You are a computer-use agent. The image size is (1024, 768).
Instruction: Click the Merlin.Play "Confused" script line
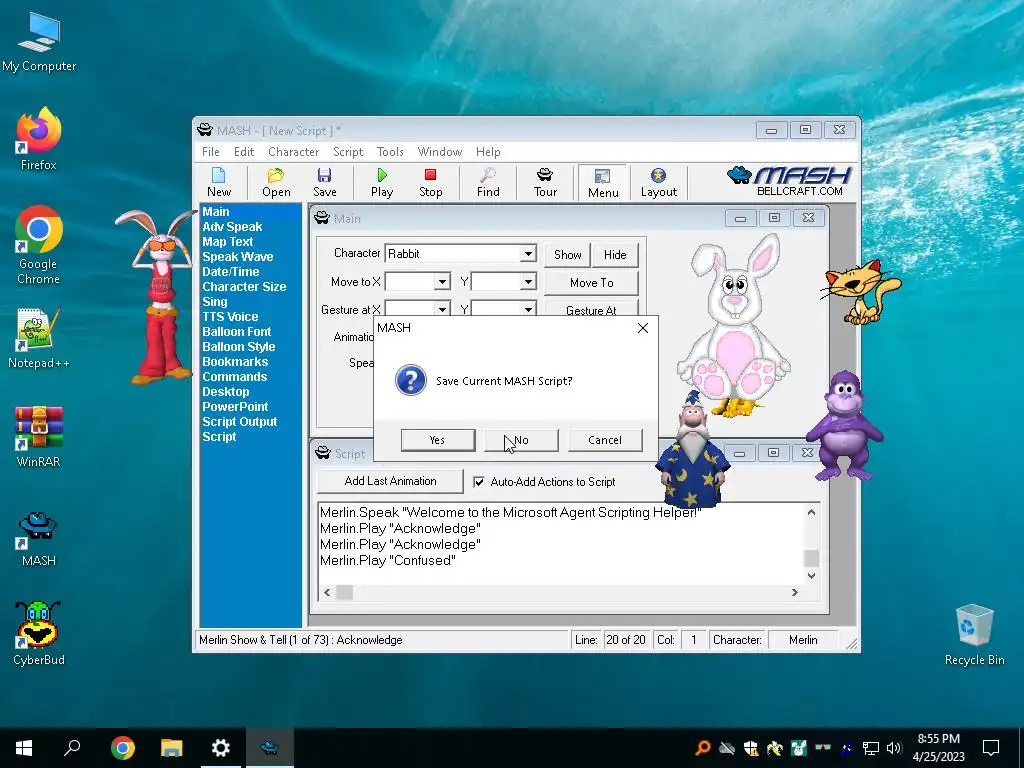[x=388, y=560]
